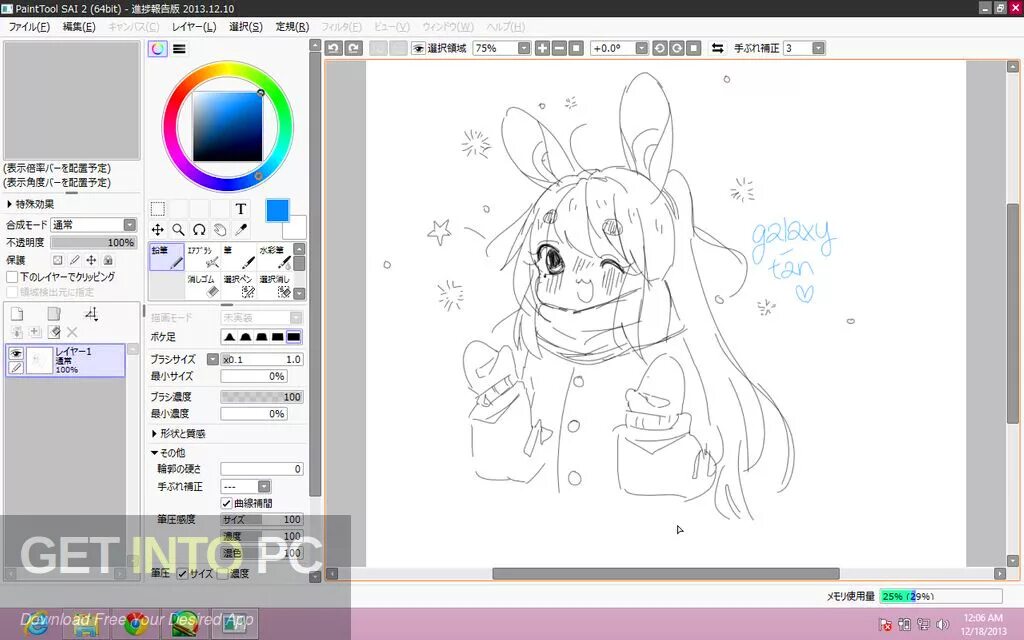Screen dimensions: 1024x640
Task: Choose the エアブラシ airbrush tool
Action: tap(203, 257)
